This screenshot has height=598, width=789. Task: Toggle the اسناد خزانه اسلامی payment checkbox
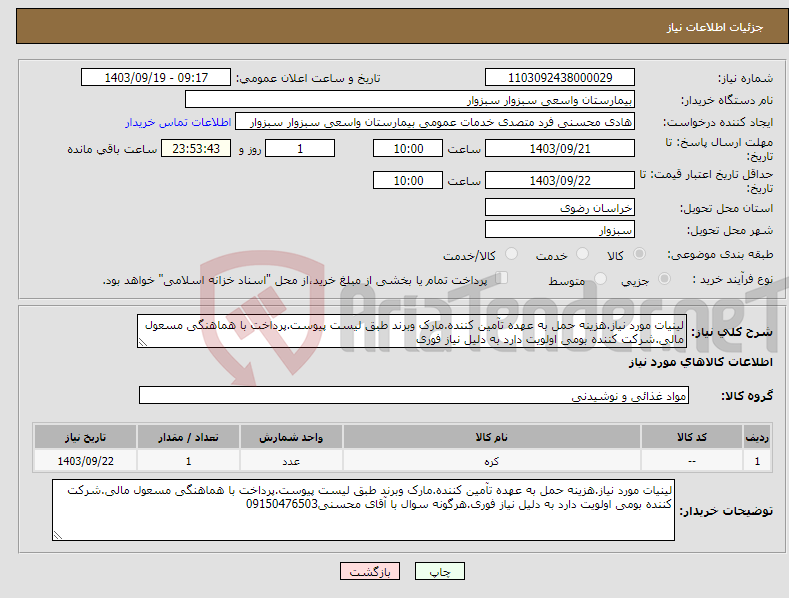502,278
